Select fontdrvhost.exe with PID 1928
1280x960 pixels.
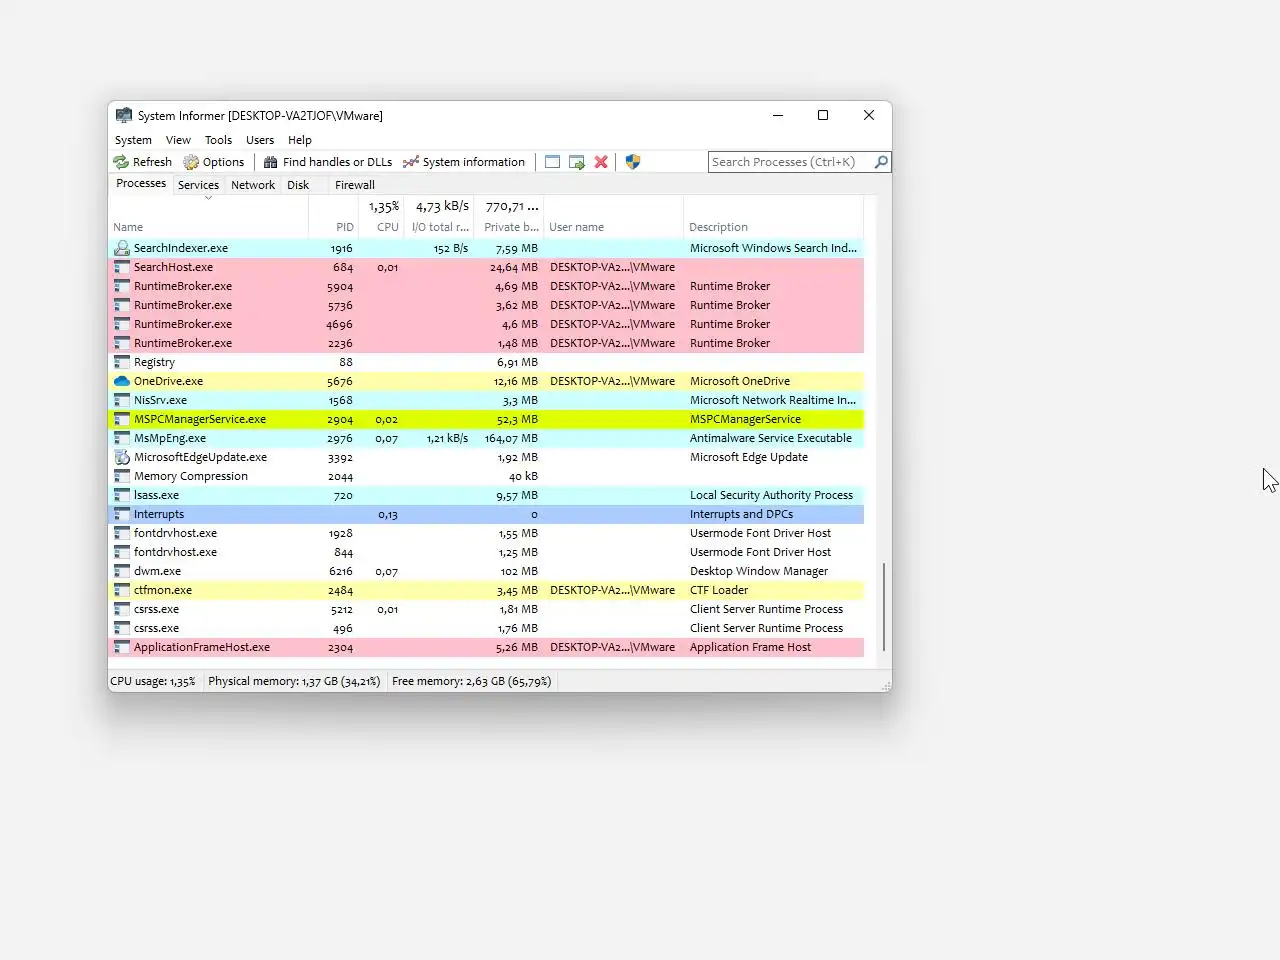(x=486, y=533)
